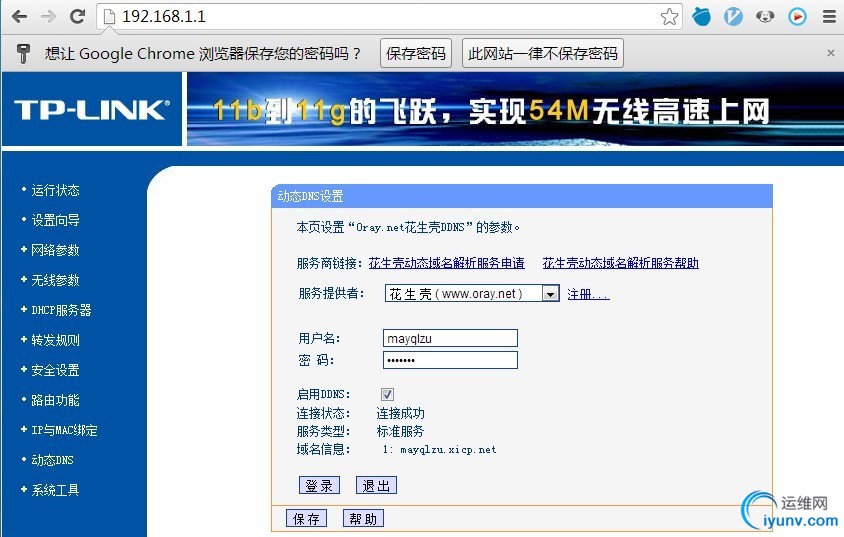Click the panda face extension icon
The width and height of the screenshot is (844, 537).
765,17
